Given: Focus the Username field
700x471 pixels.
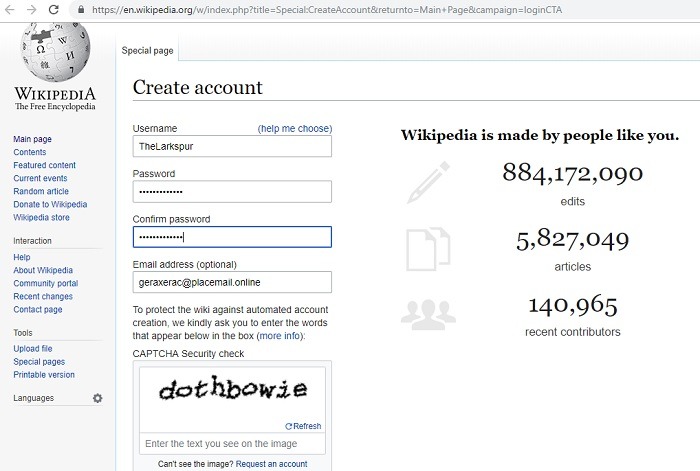Looking at the screenshot, I should pyautogui.click(x=232, y=146).
